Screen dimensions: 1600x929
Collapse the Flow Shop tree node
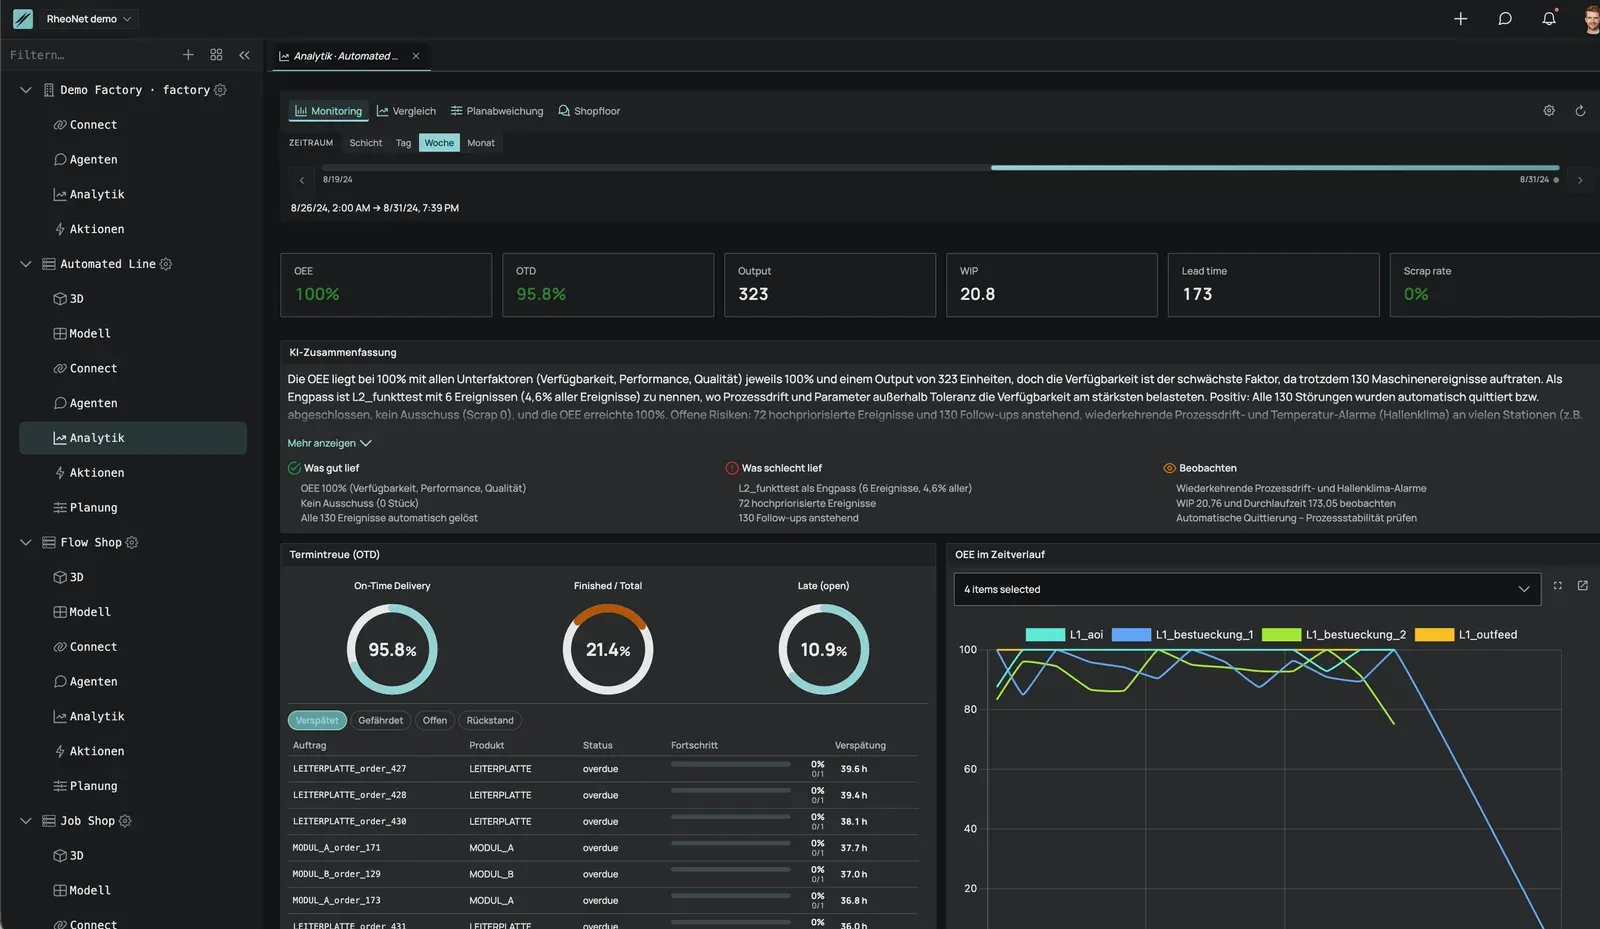point(26,542)
